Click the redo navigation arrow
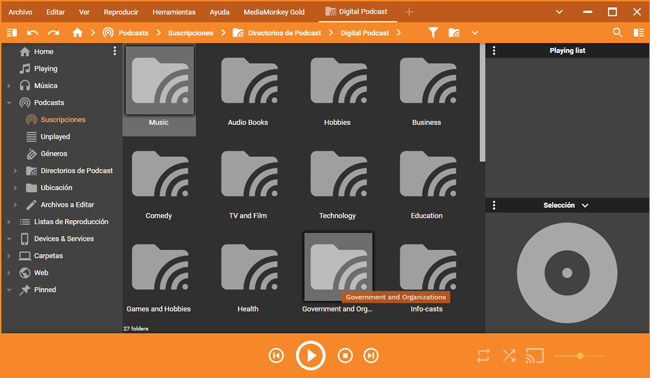The image size is (650, 378). coord(53,33)
